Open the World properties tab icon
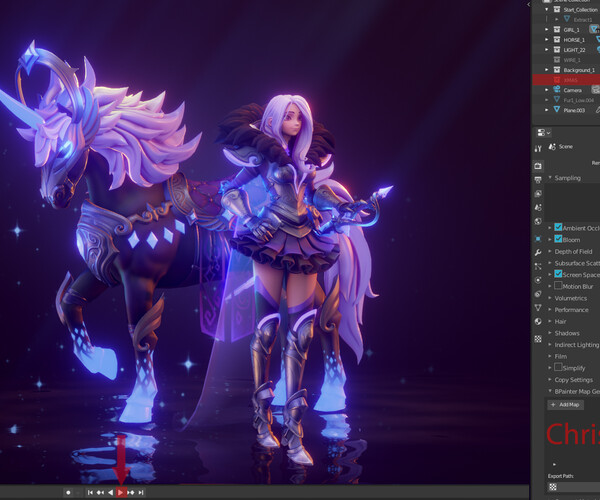 click(x=538, y=221)
